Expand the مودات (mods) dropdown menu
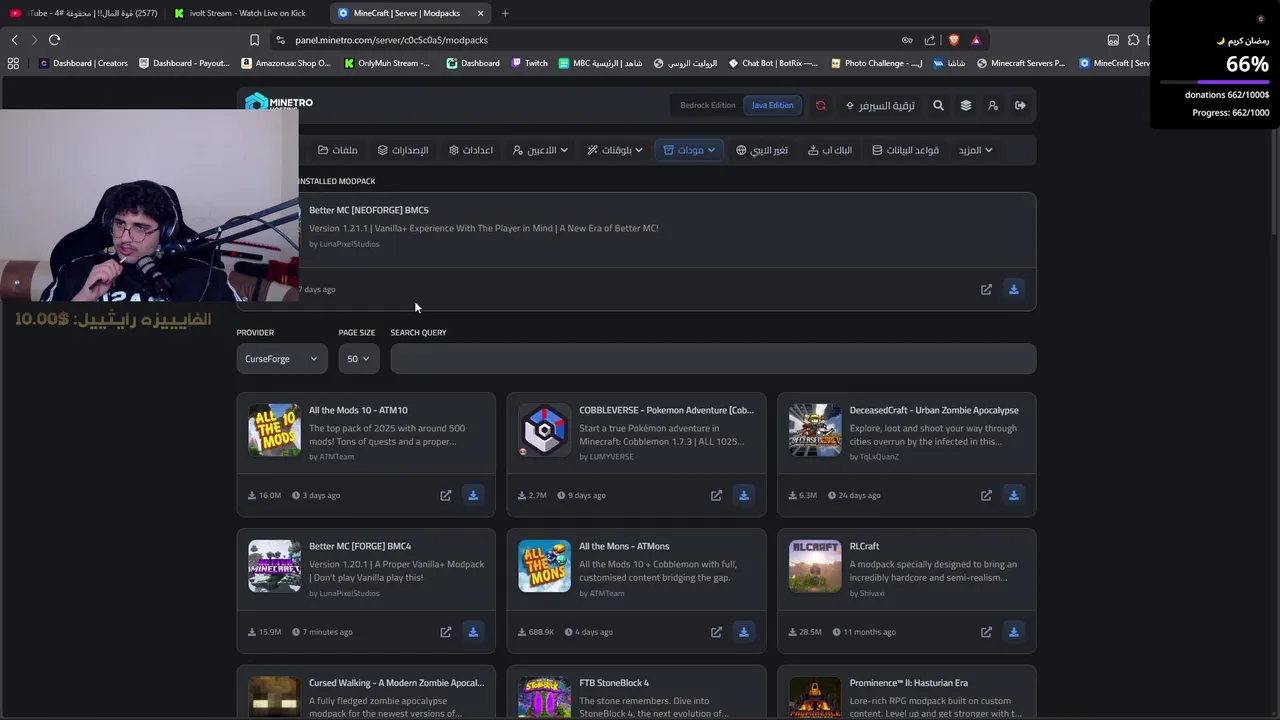Screen dimensions: 1280x720 click(x=689, y=150)
